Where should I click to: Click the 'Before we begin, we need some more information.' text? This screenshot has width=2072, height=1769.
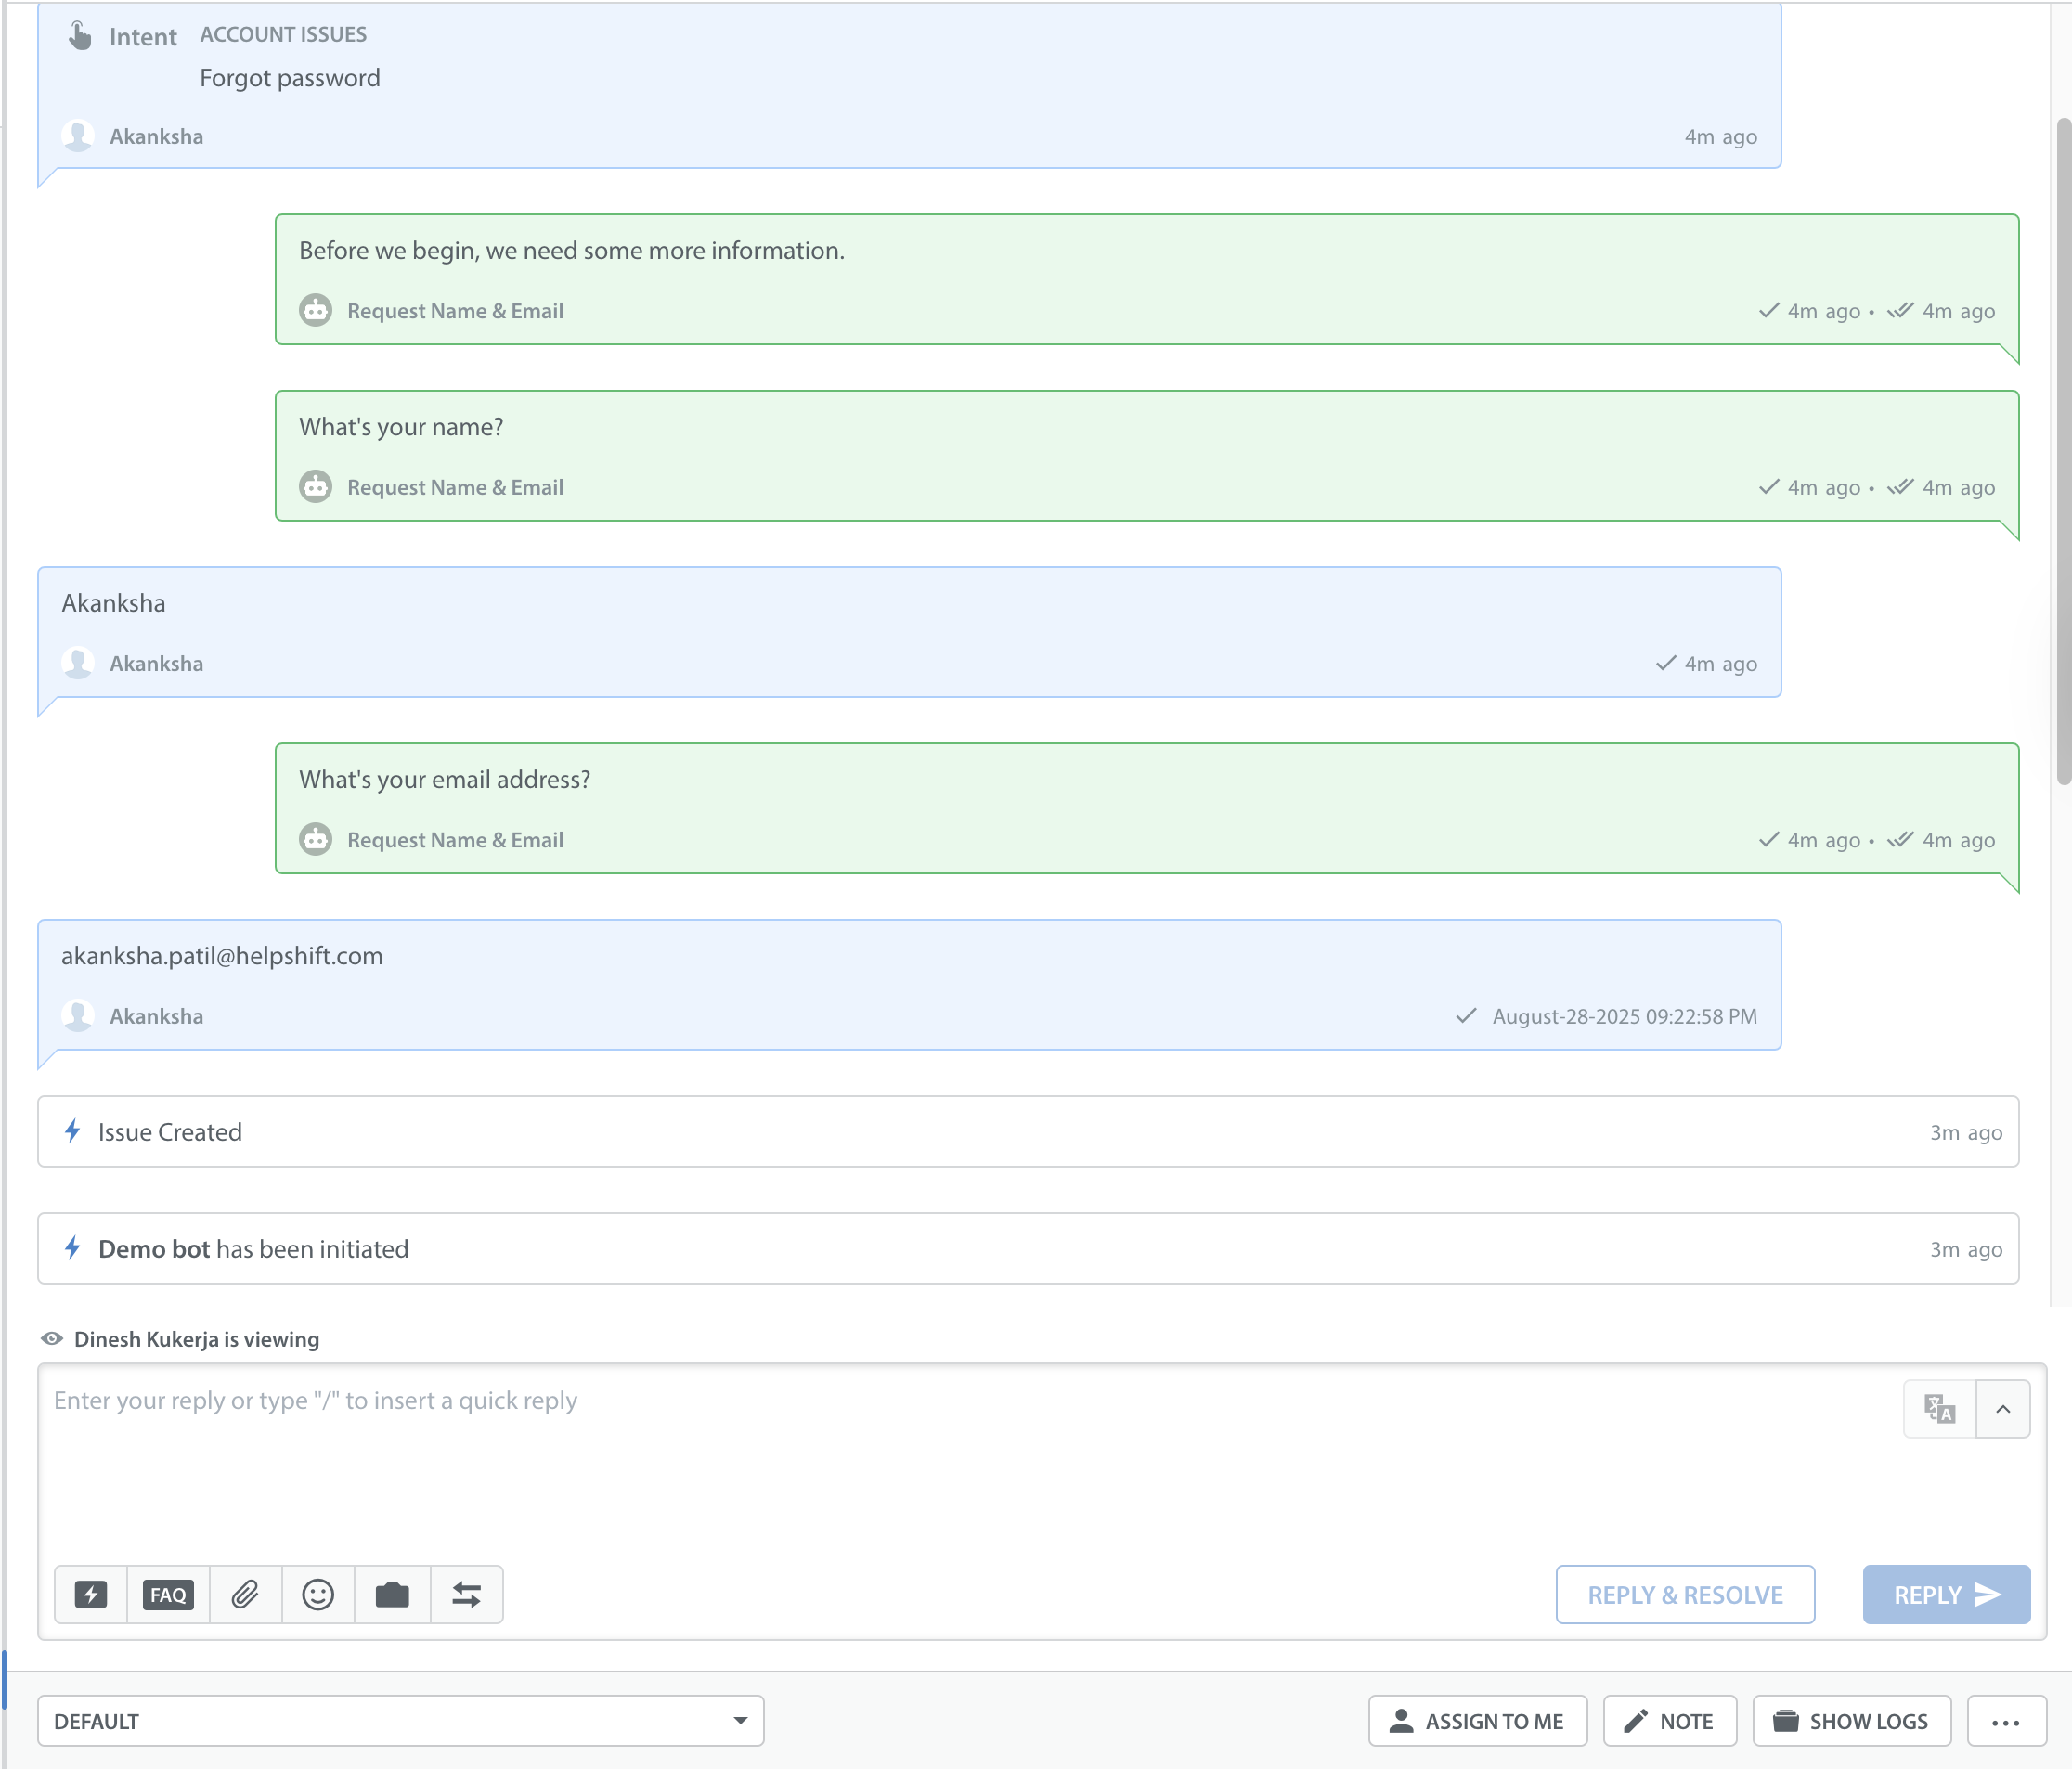click(x=572, y=250)
